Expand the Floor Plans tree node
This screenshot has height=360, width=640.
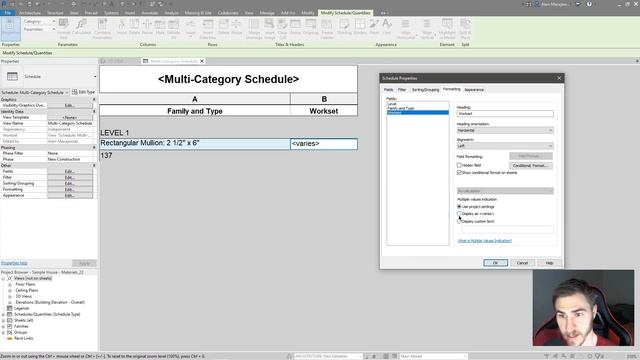point(10,284)
